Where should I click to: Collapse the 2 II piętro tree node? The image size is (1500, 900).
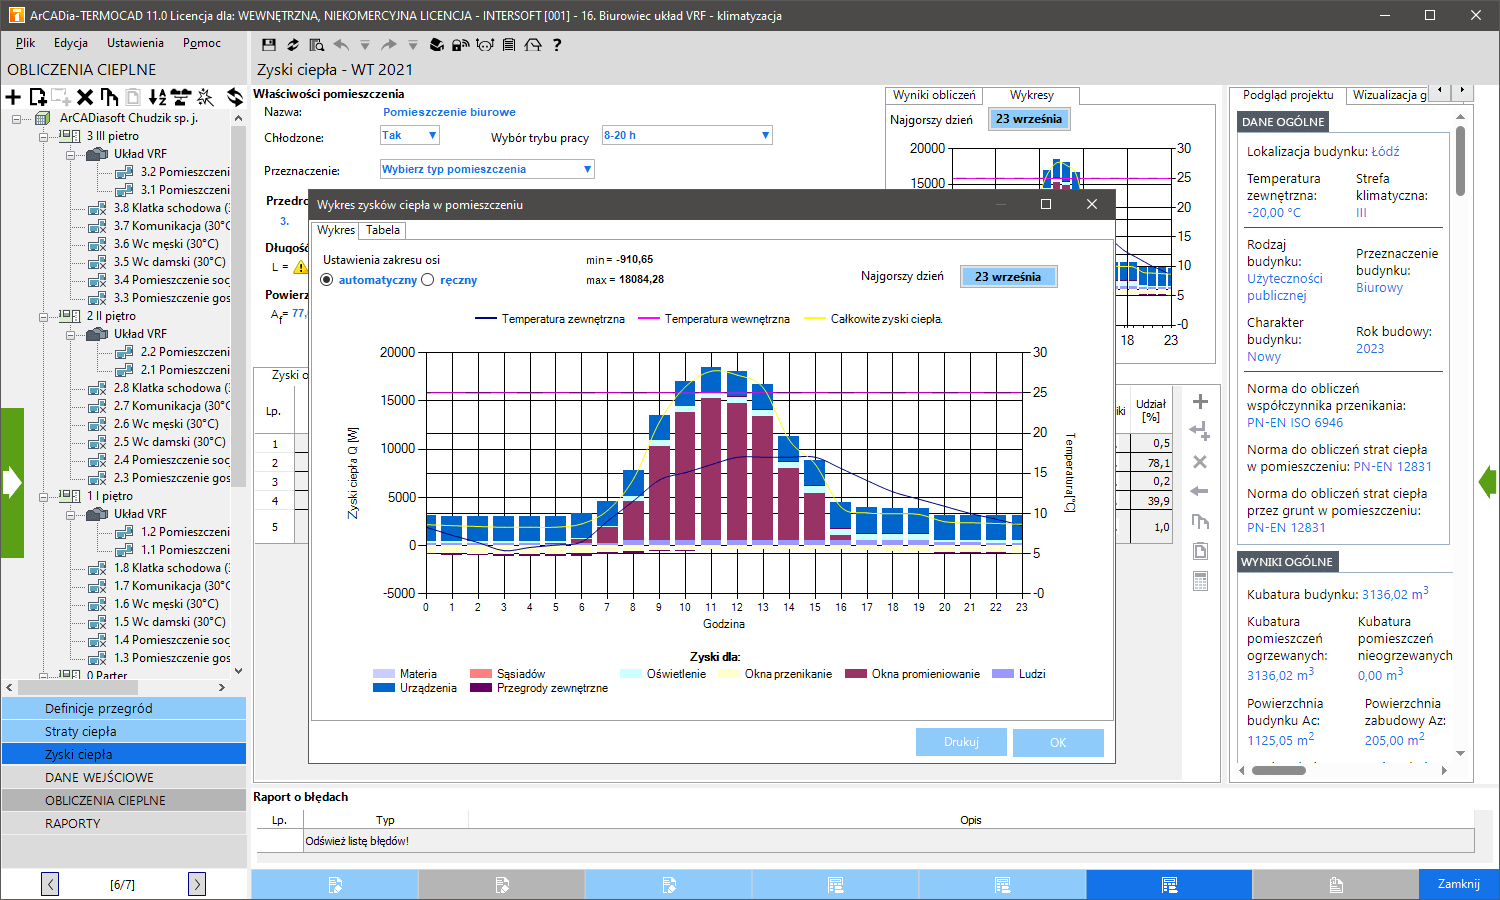click(x=44, y=316)
